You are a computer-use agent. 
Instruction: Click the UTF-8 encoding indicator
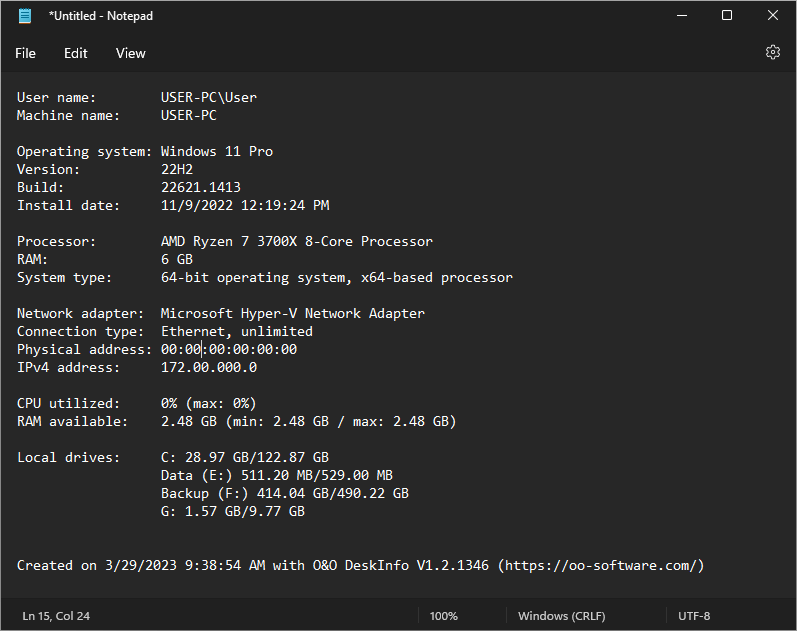point(694,616)
